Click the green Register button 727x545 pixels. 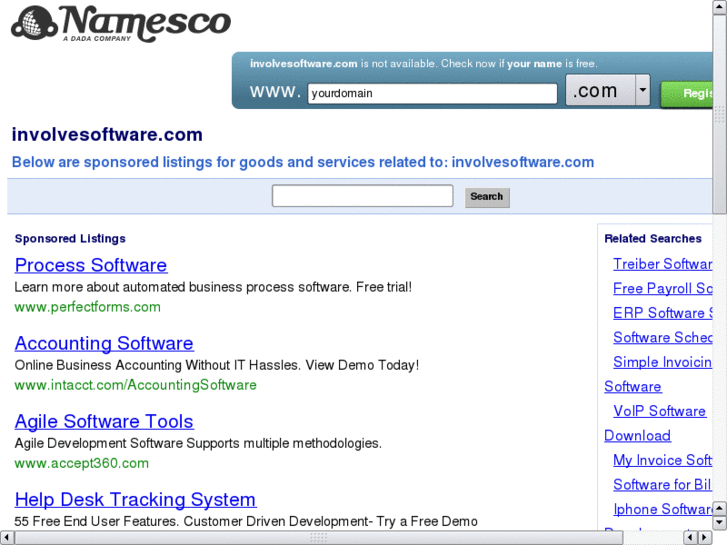687,94
